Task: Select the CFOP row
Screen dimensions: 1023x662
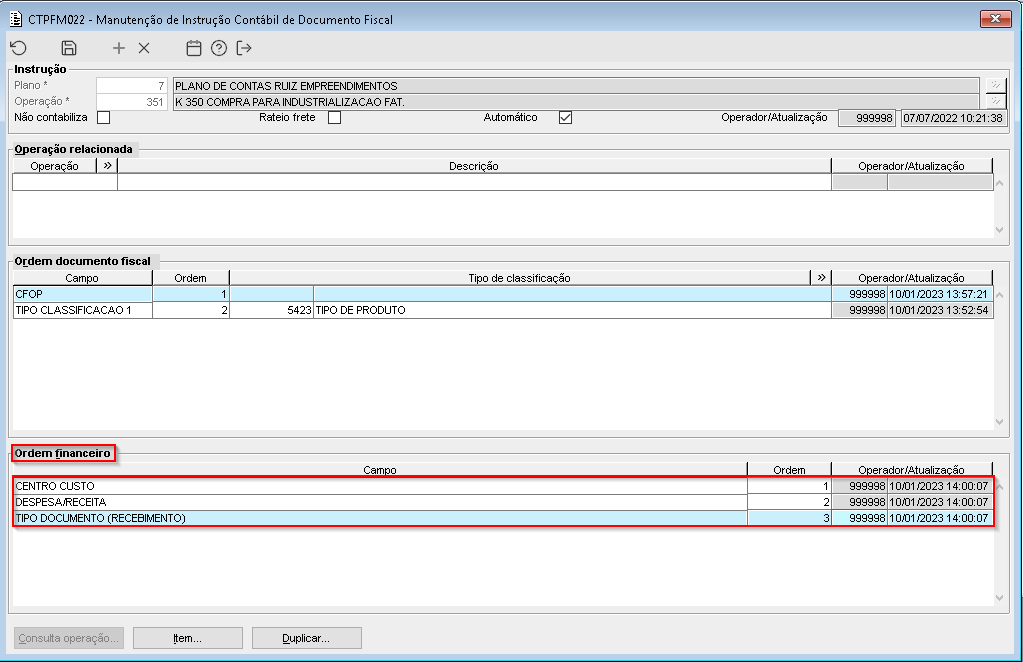Action: [503, 294]
